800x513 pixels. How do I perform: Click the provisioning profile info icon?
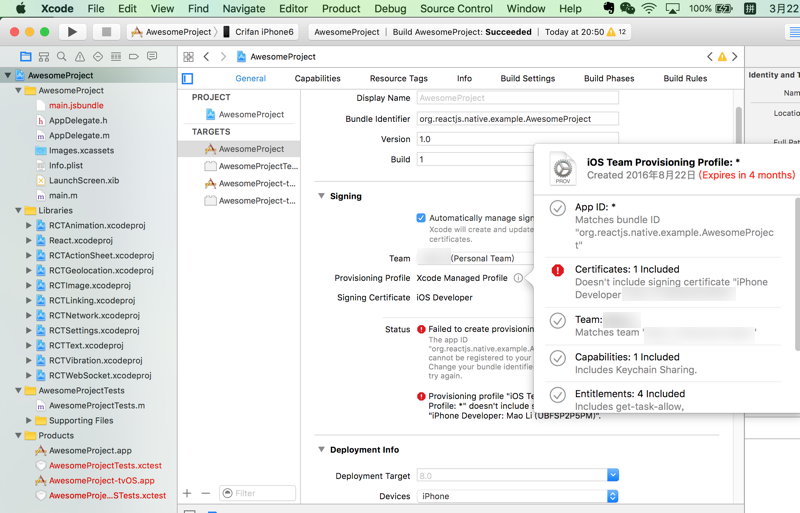pyautogui.click(x=518, y=278)
